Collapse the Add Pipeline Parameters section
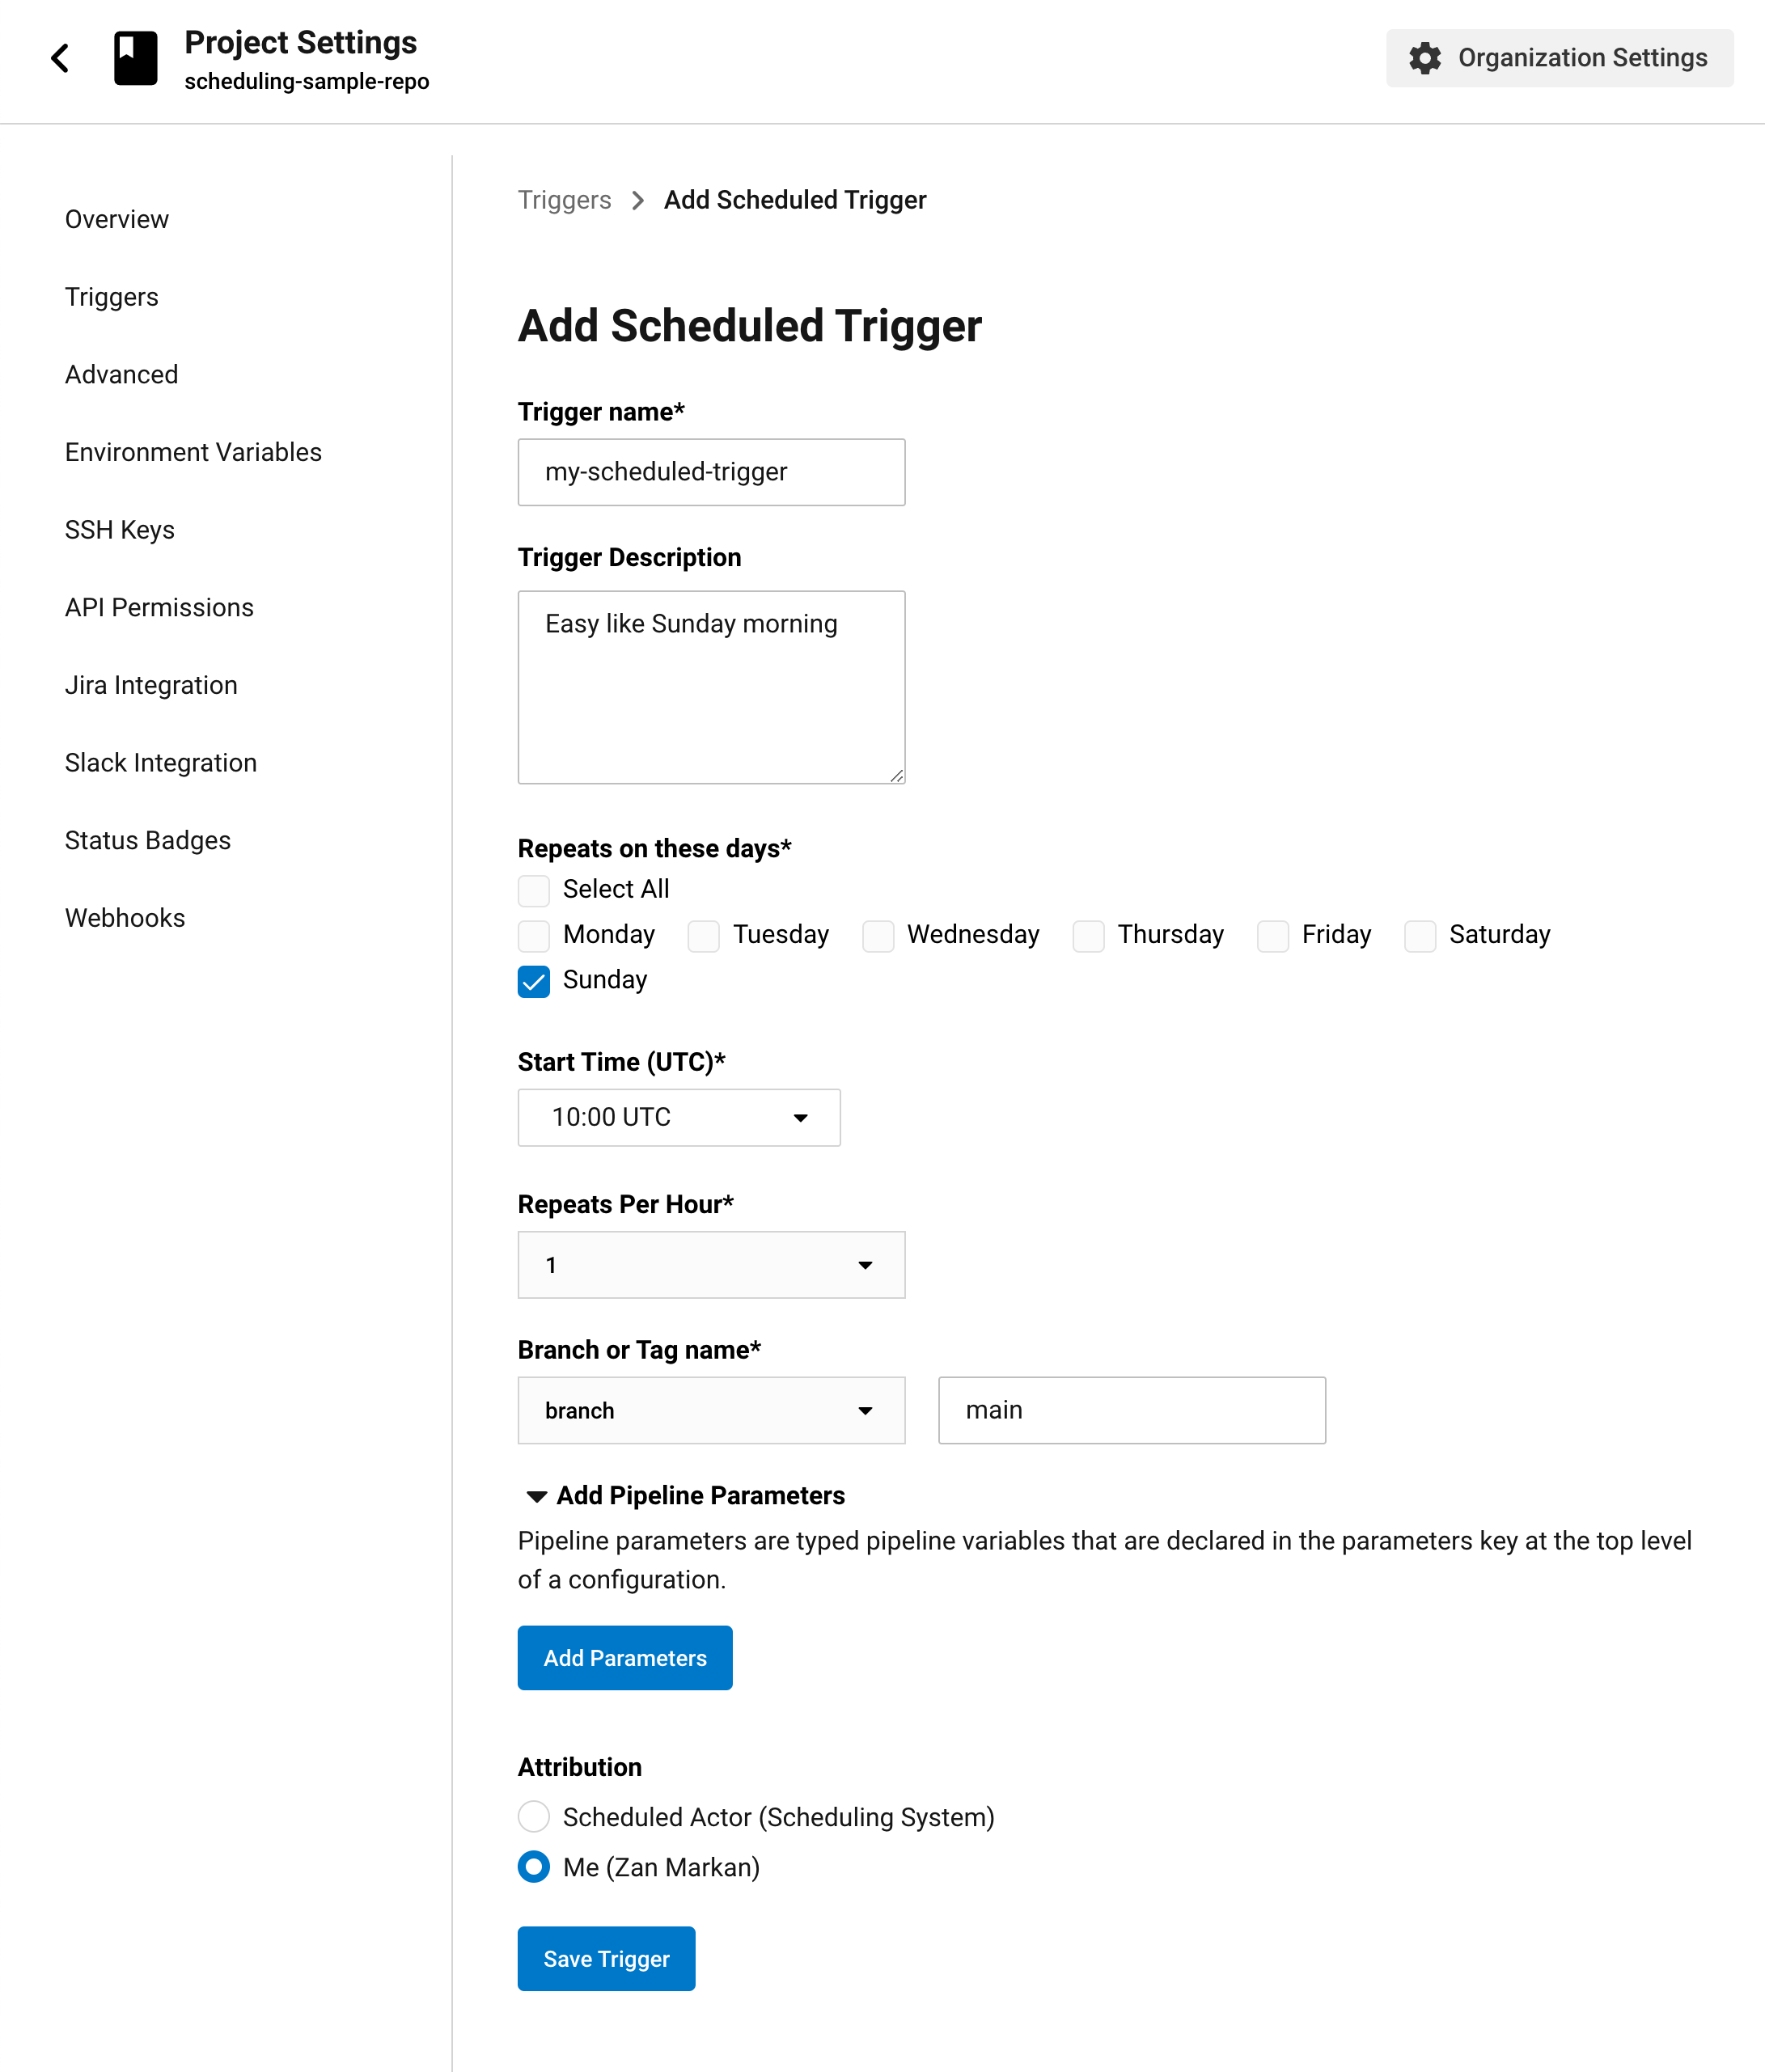This screenshot has width=1765, height=2072. click(x=536, y=1495)
